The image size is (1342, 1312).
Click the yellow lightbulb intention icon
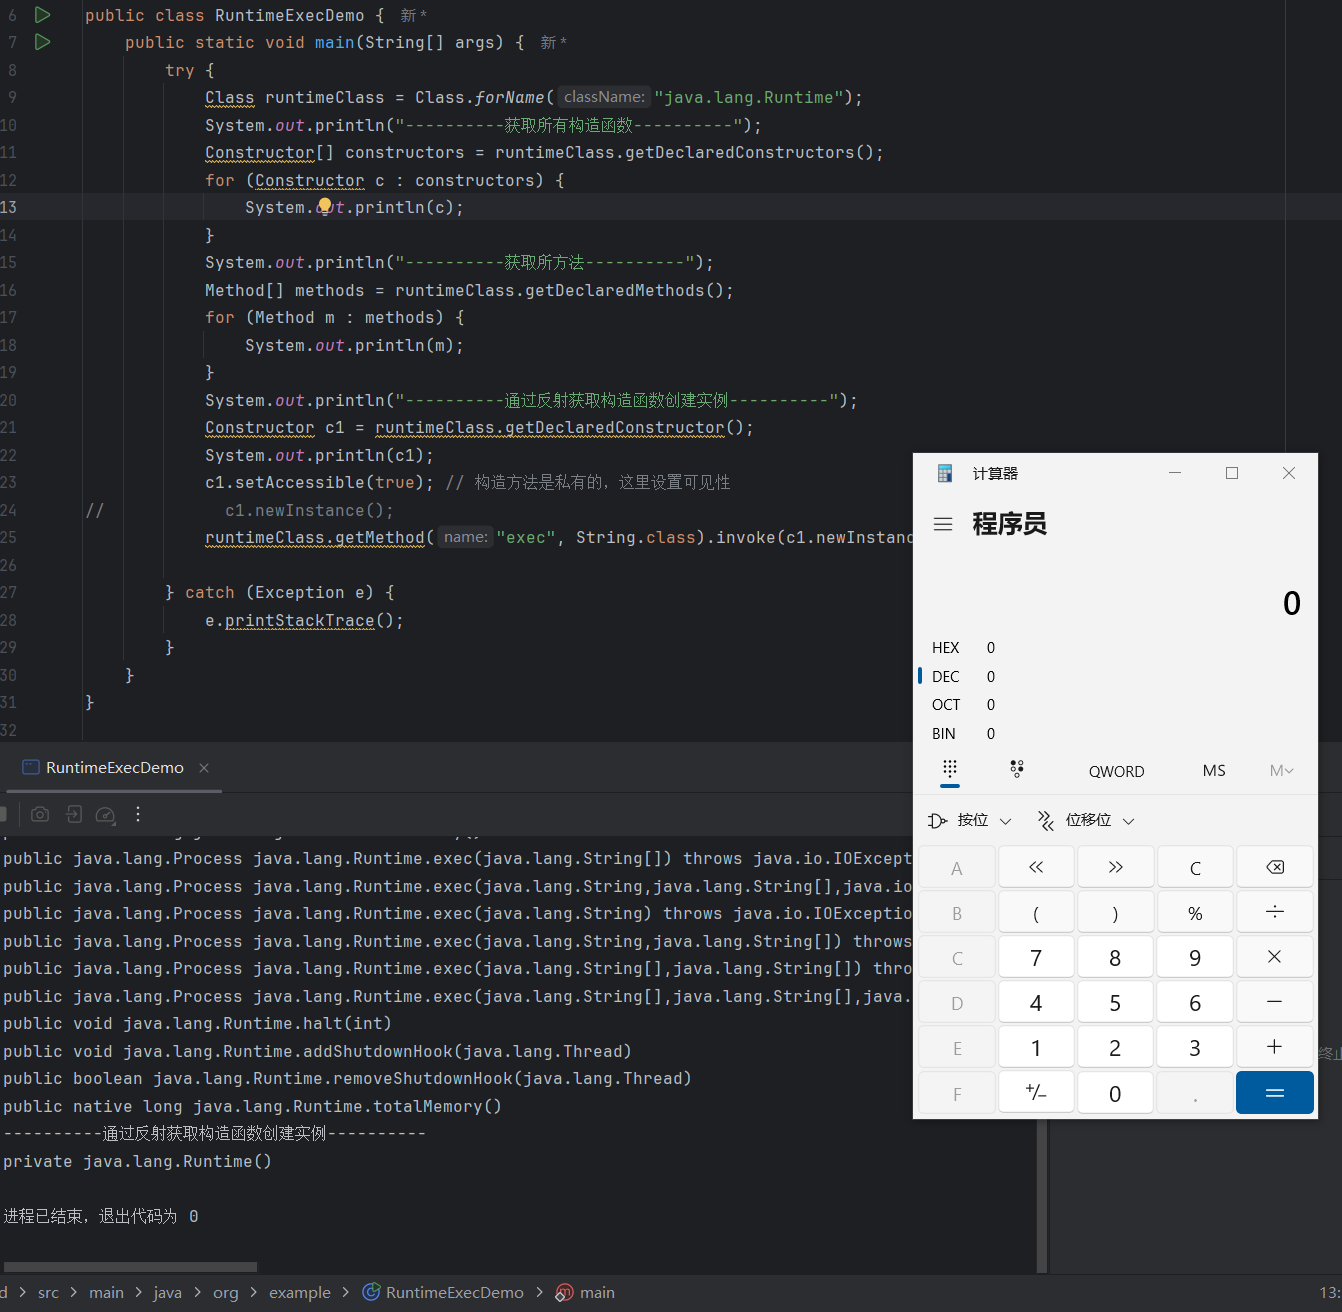tap(325, 206)
